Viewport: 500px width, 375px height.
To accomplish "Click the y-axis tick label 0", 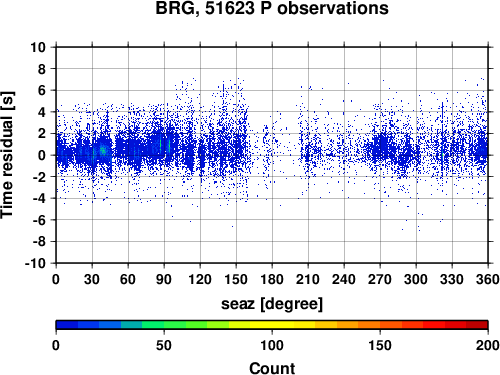I will pyautogui.click(x=42, y=155).
